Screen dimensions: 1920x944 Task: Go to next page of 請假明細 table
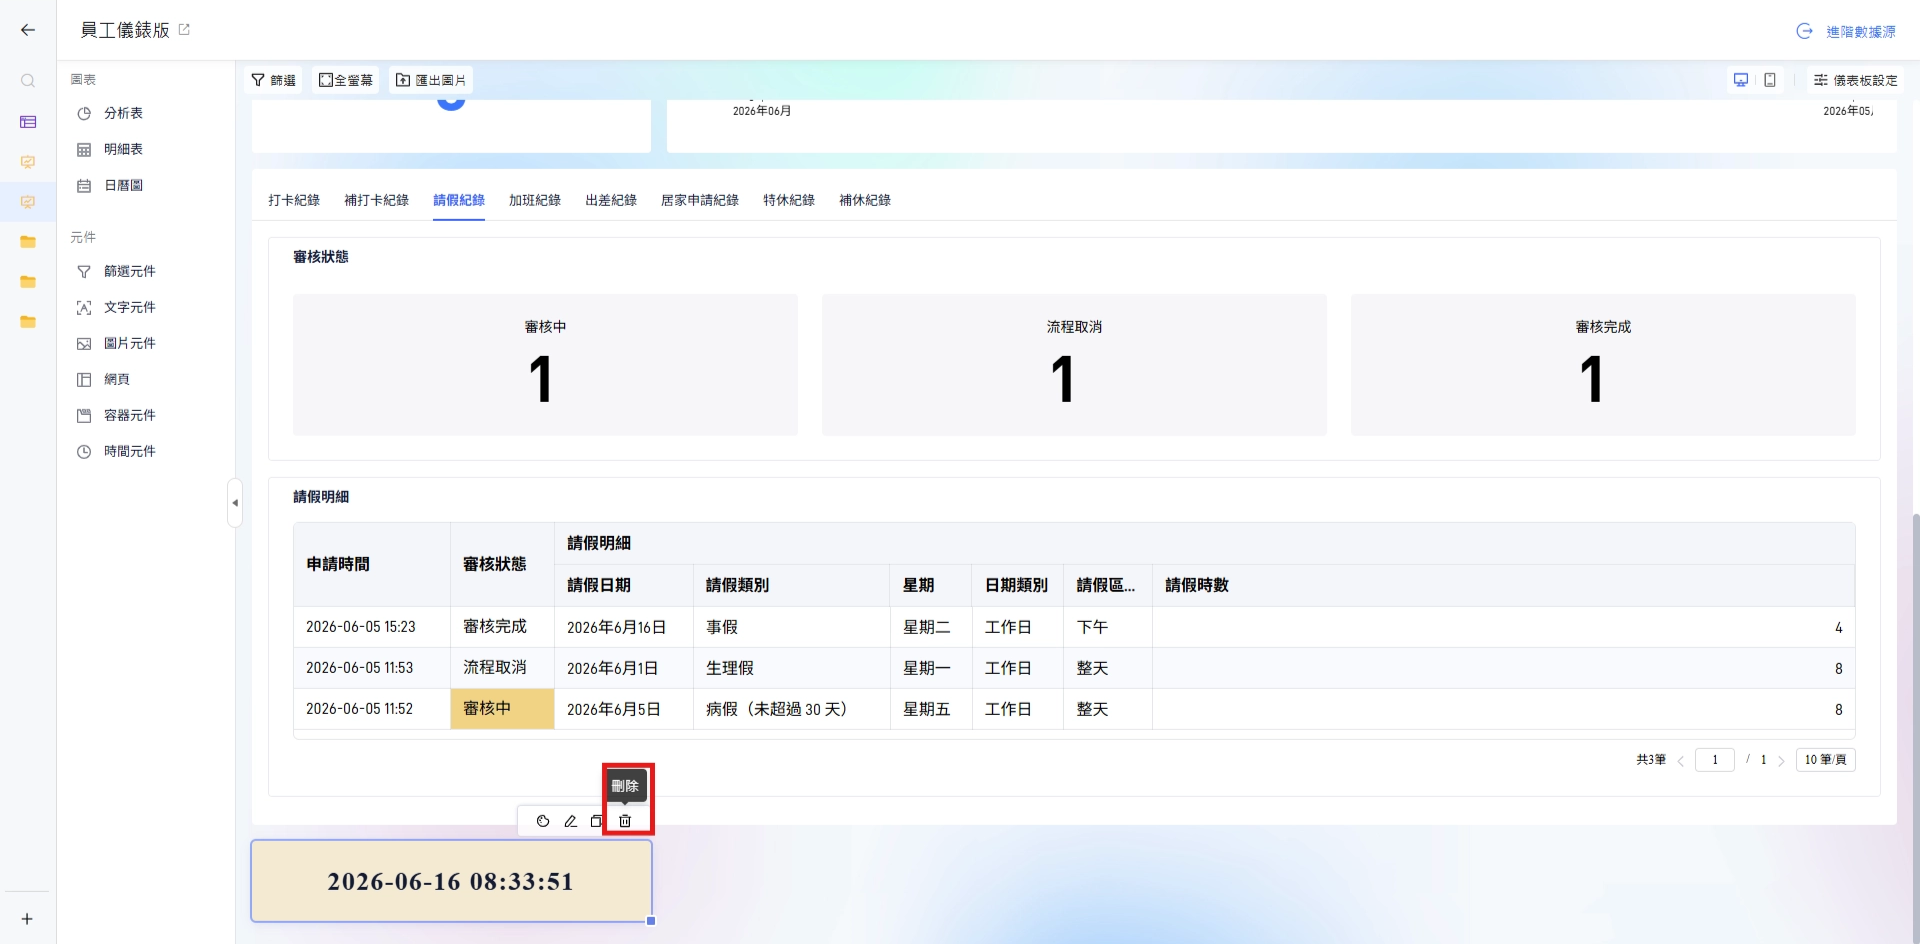[x=1781, y=761]
